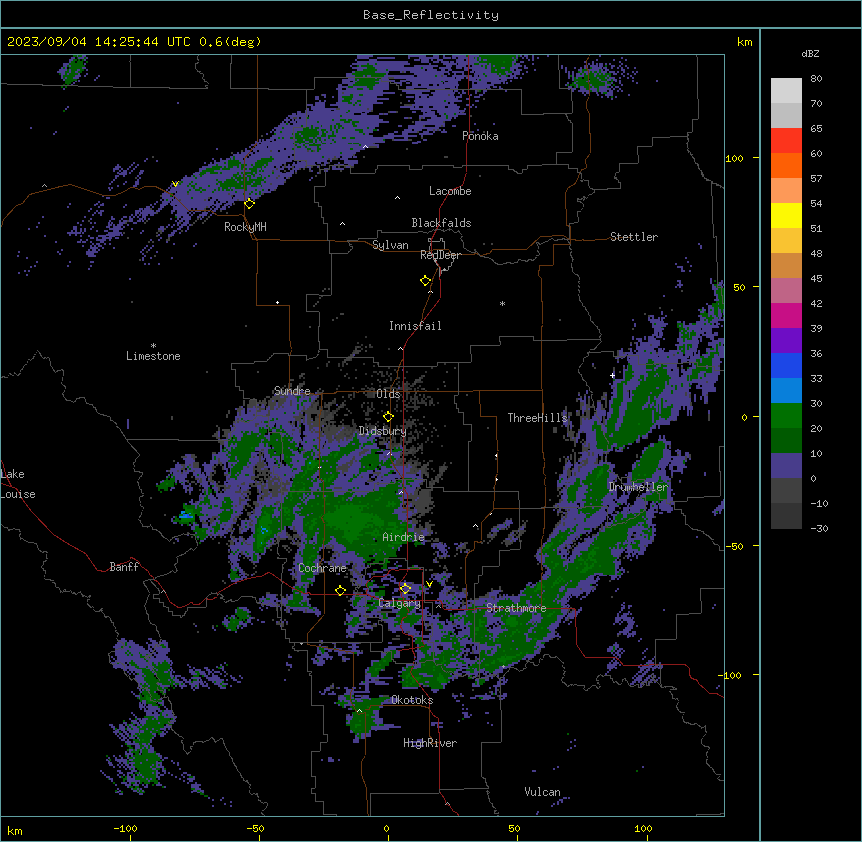The width and height of the screenshot is (862, 842).
Task: Select the slate purple 0–10 dBZ swatch
Action: click(786, 466)
